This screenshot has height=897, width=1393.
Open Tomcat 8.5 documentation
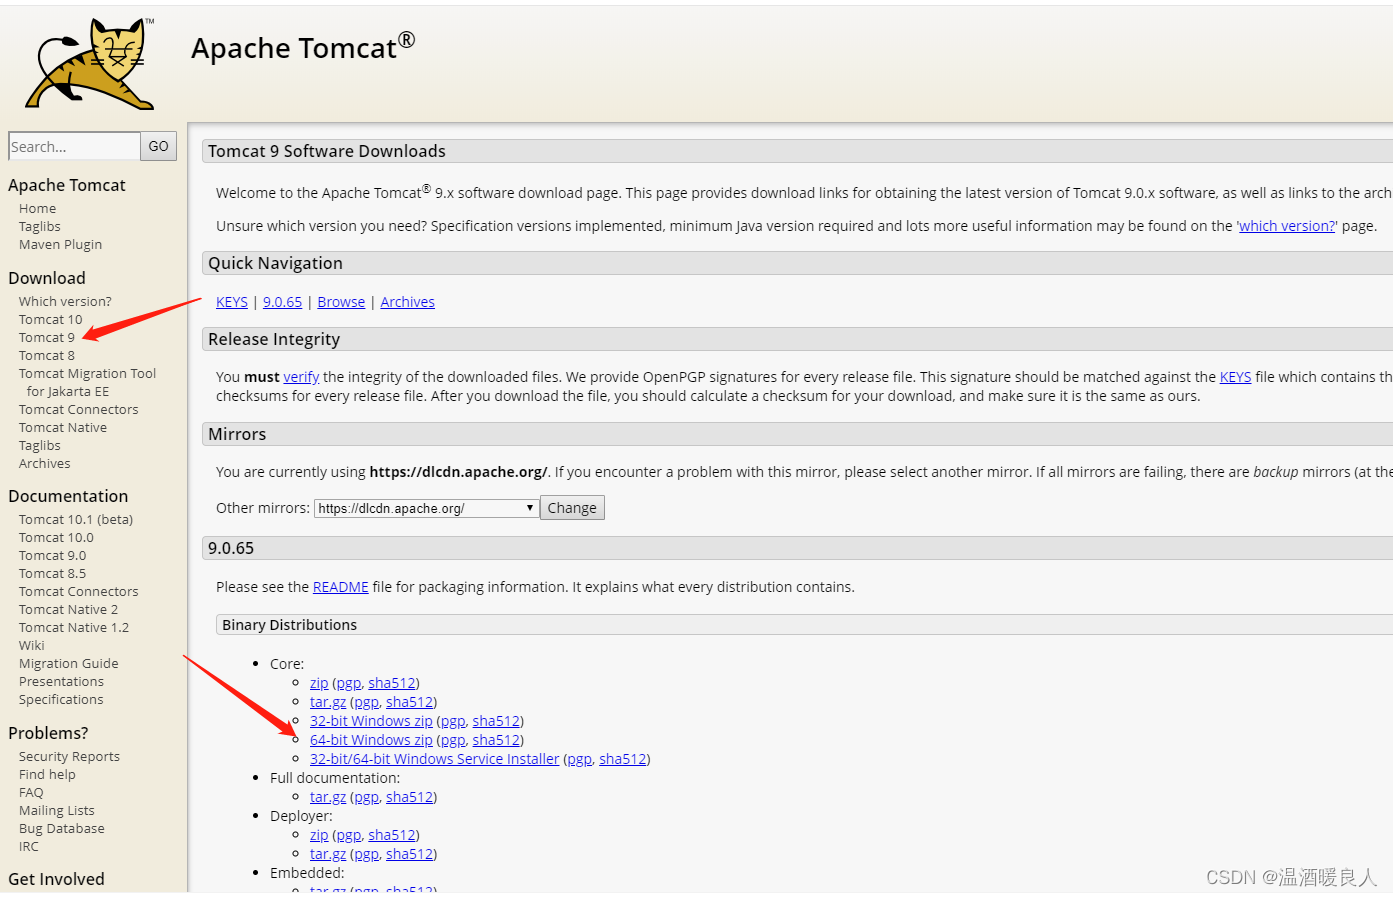(53, 574)
